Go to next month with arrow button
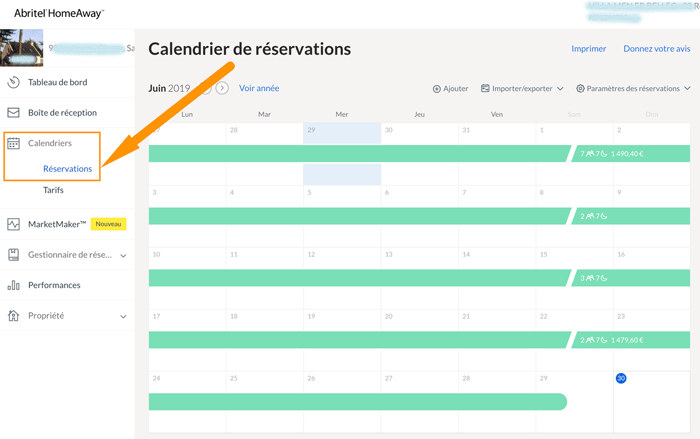The width and height of the screenshot is (700, 439). (222, 88)
